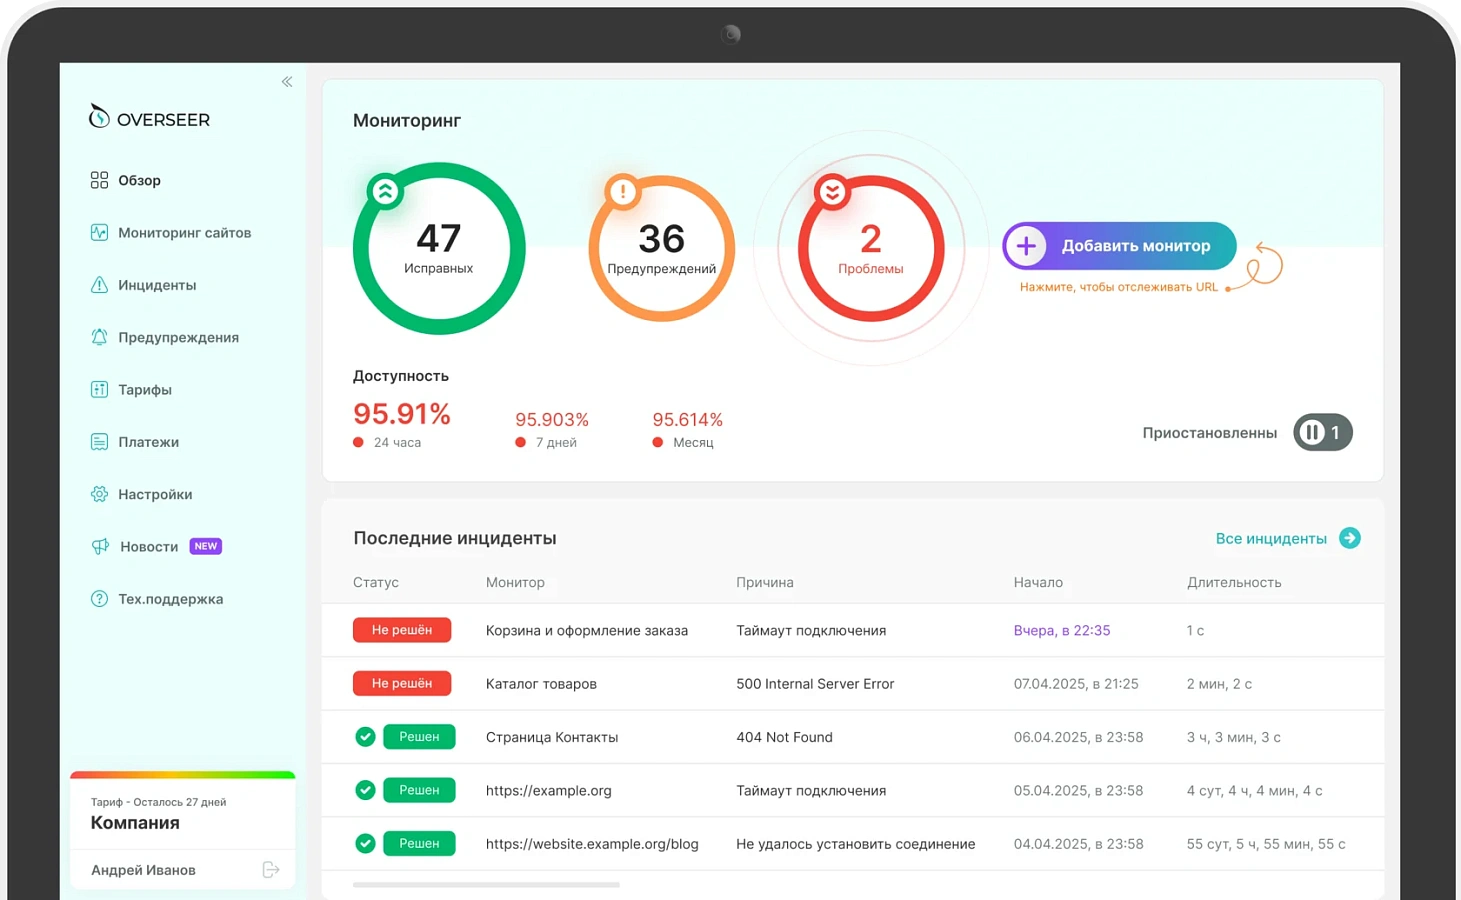The width and height of the screenshot is (1461, 900).
Task: Click the Добавить монитор button
Action: [x=1119, y=246]
